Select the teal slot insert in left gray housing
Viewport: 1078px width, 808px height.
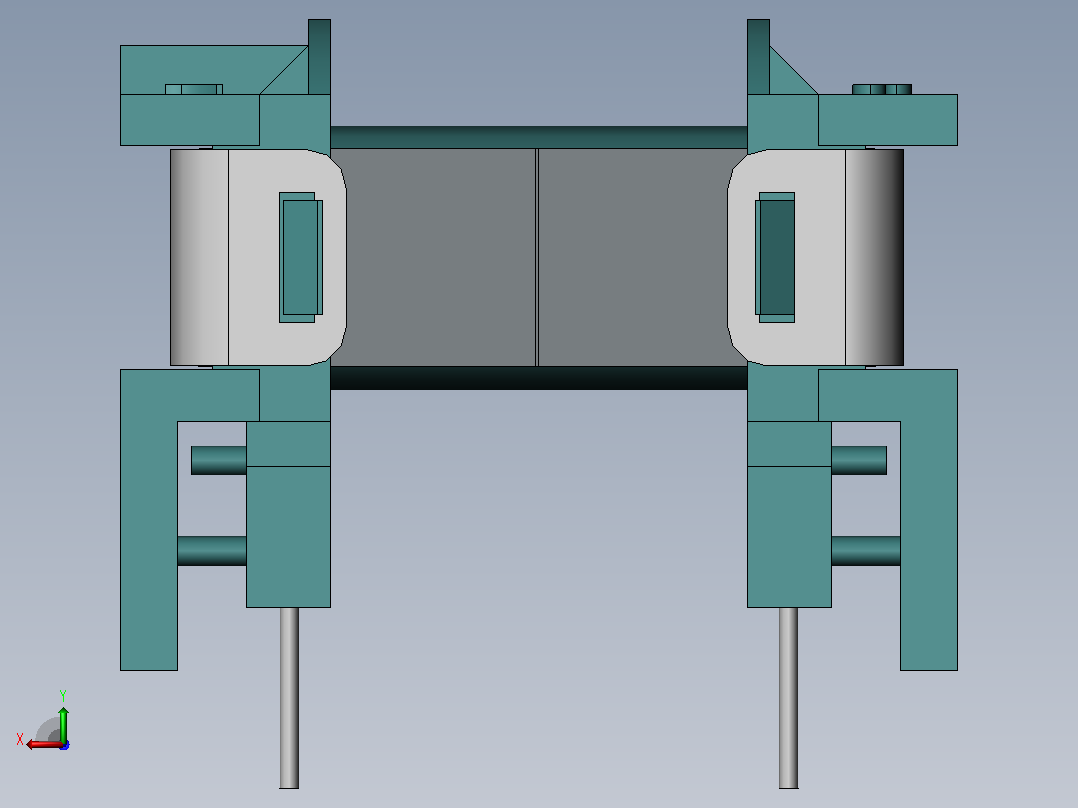(x=300, y=257)
